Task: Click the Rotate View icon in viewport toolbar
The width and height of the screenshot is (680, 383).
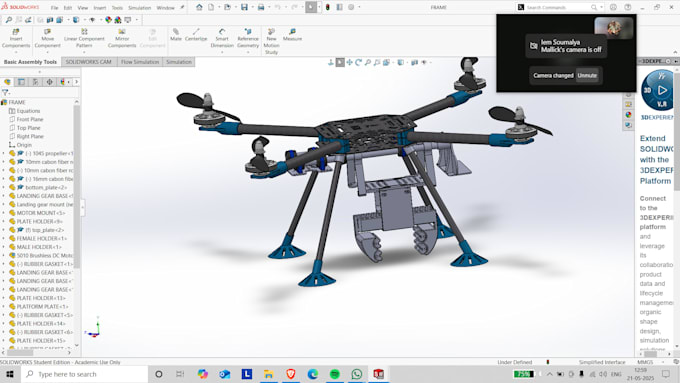Action: coord(358,62)
